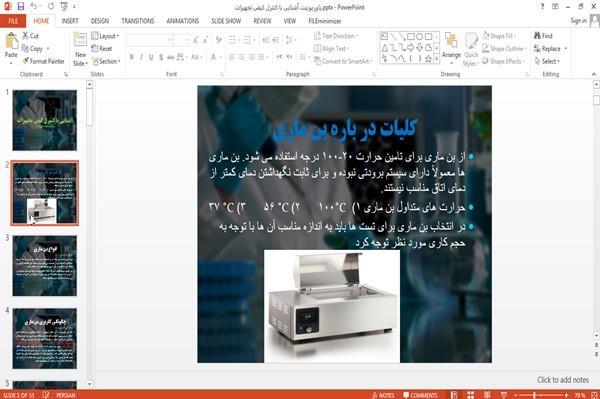600x399 pixels.
Task: Clear all formatting
Action: tap(218, 40)
